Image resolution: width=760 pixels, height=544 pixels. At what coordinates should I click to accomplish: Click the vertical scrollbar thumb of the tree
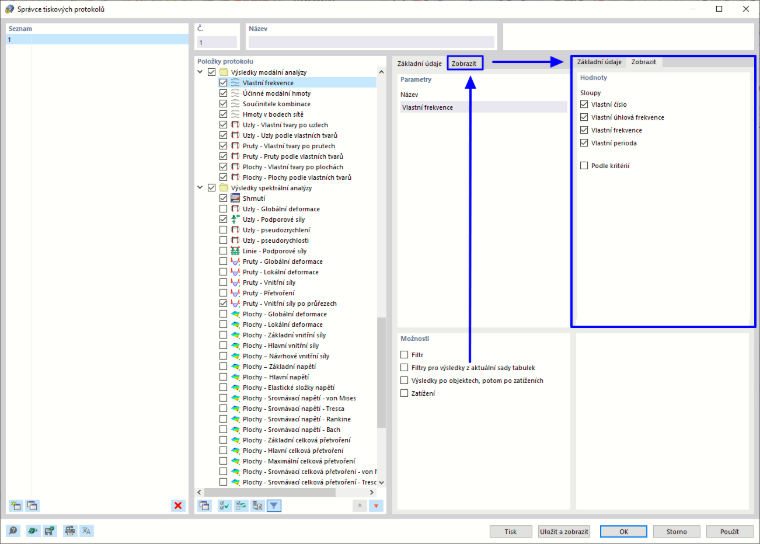(381, 372)
